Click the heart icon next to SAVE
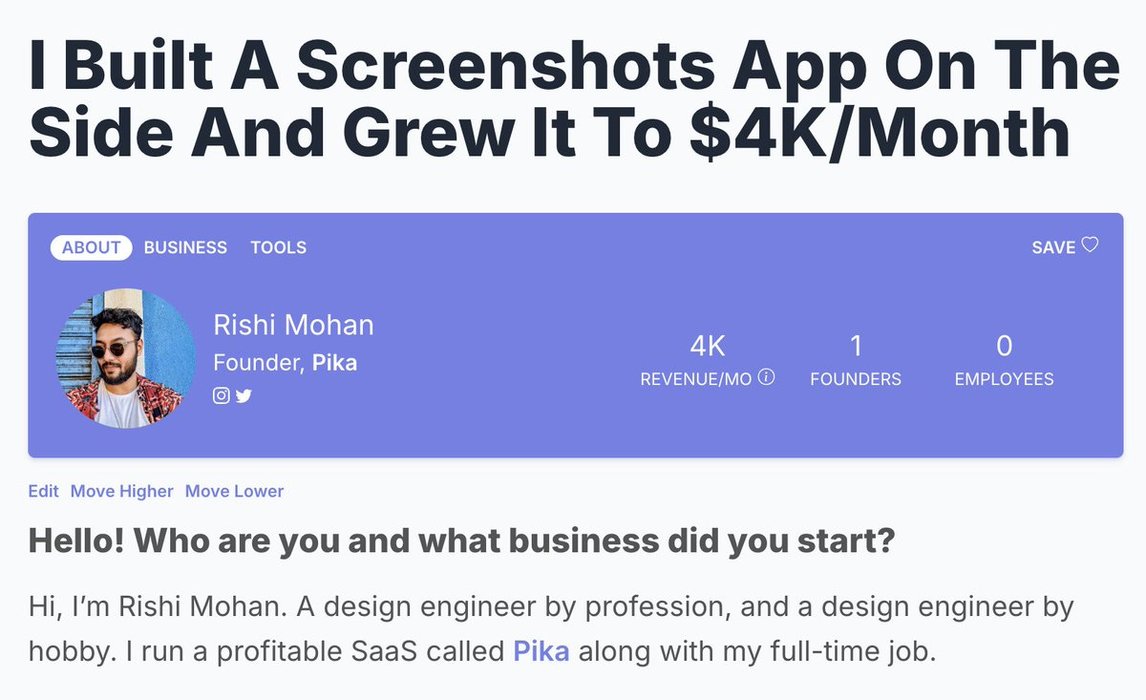Viewport: 1146px width, 700px height. [x=1090, y=245]
